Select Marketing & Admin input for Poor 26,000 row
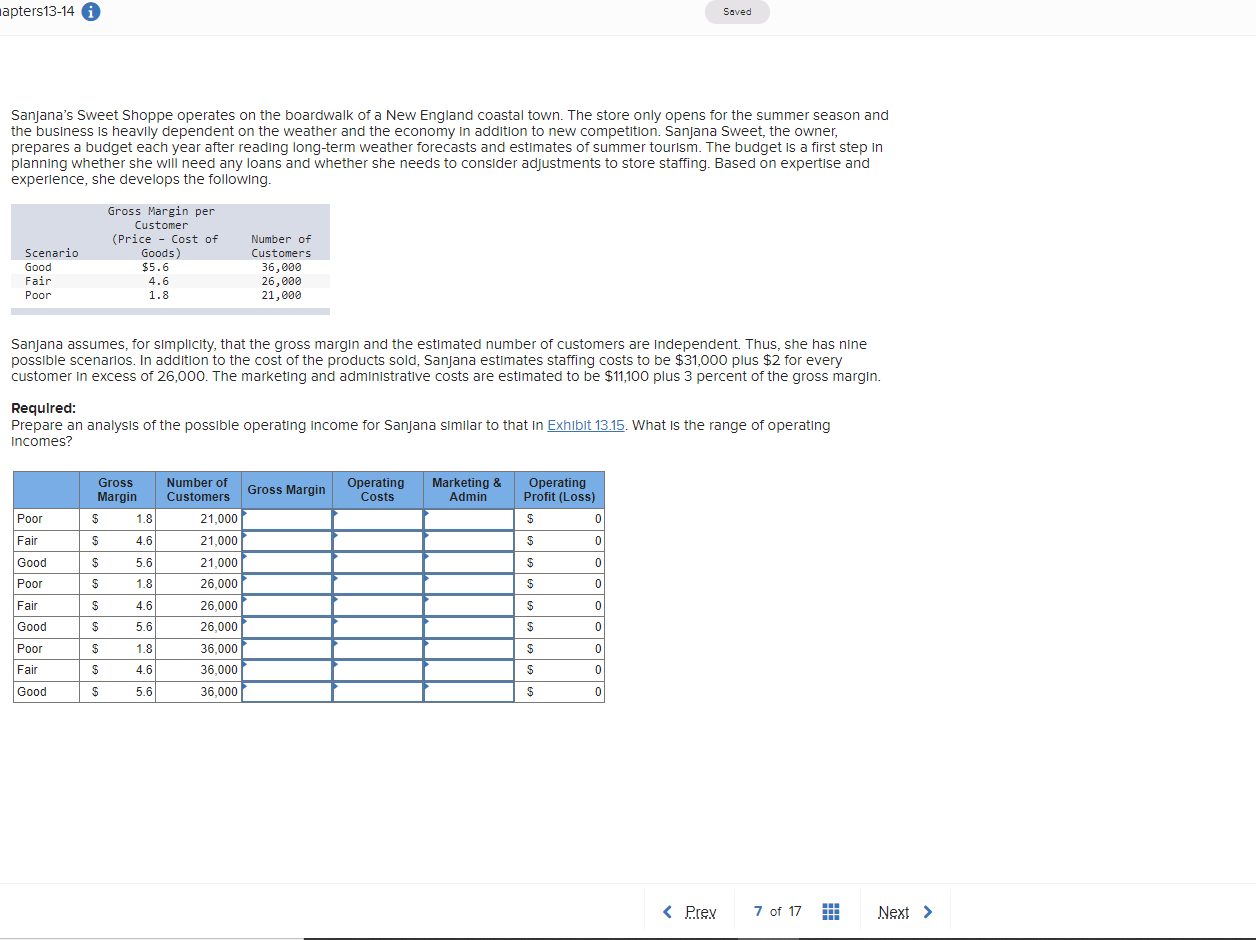The height and width of the screenshot is (940, 1256). 468,584
